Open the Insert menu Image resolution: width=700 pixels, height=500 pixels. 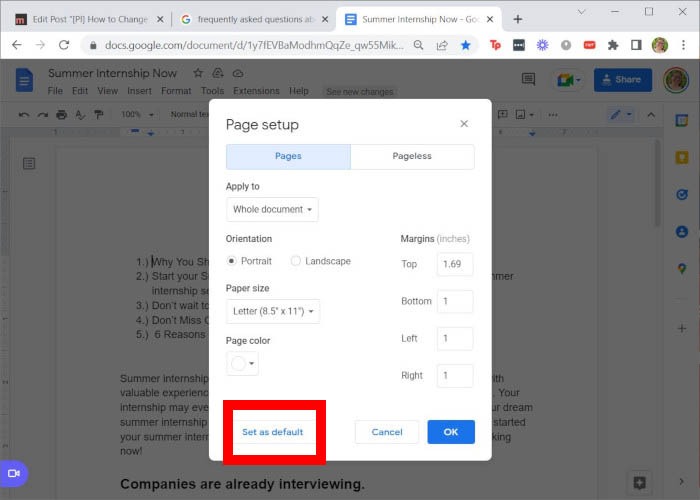pos(139,91)
